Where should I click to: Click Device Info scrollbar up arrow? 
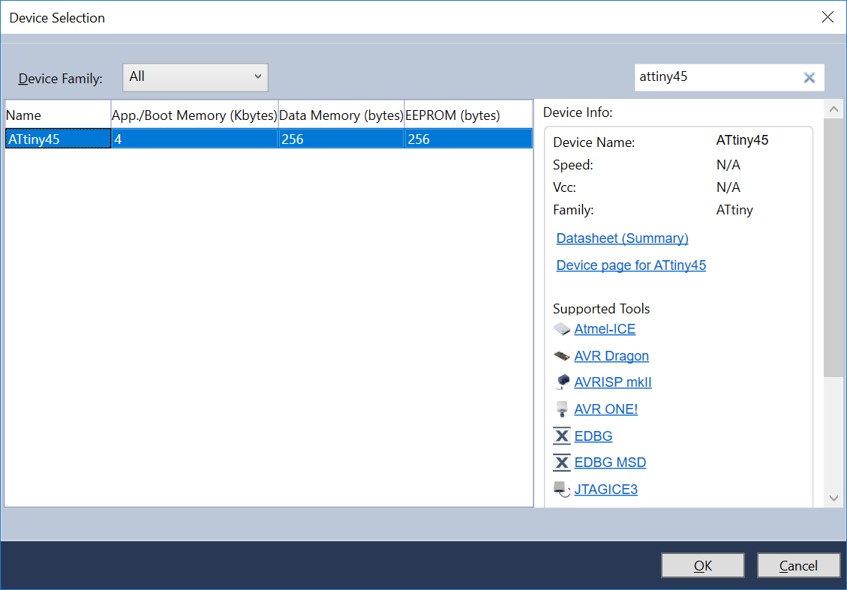click(x=833, y=110)
